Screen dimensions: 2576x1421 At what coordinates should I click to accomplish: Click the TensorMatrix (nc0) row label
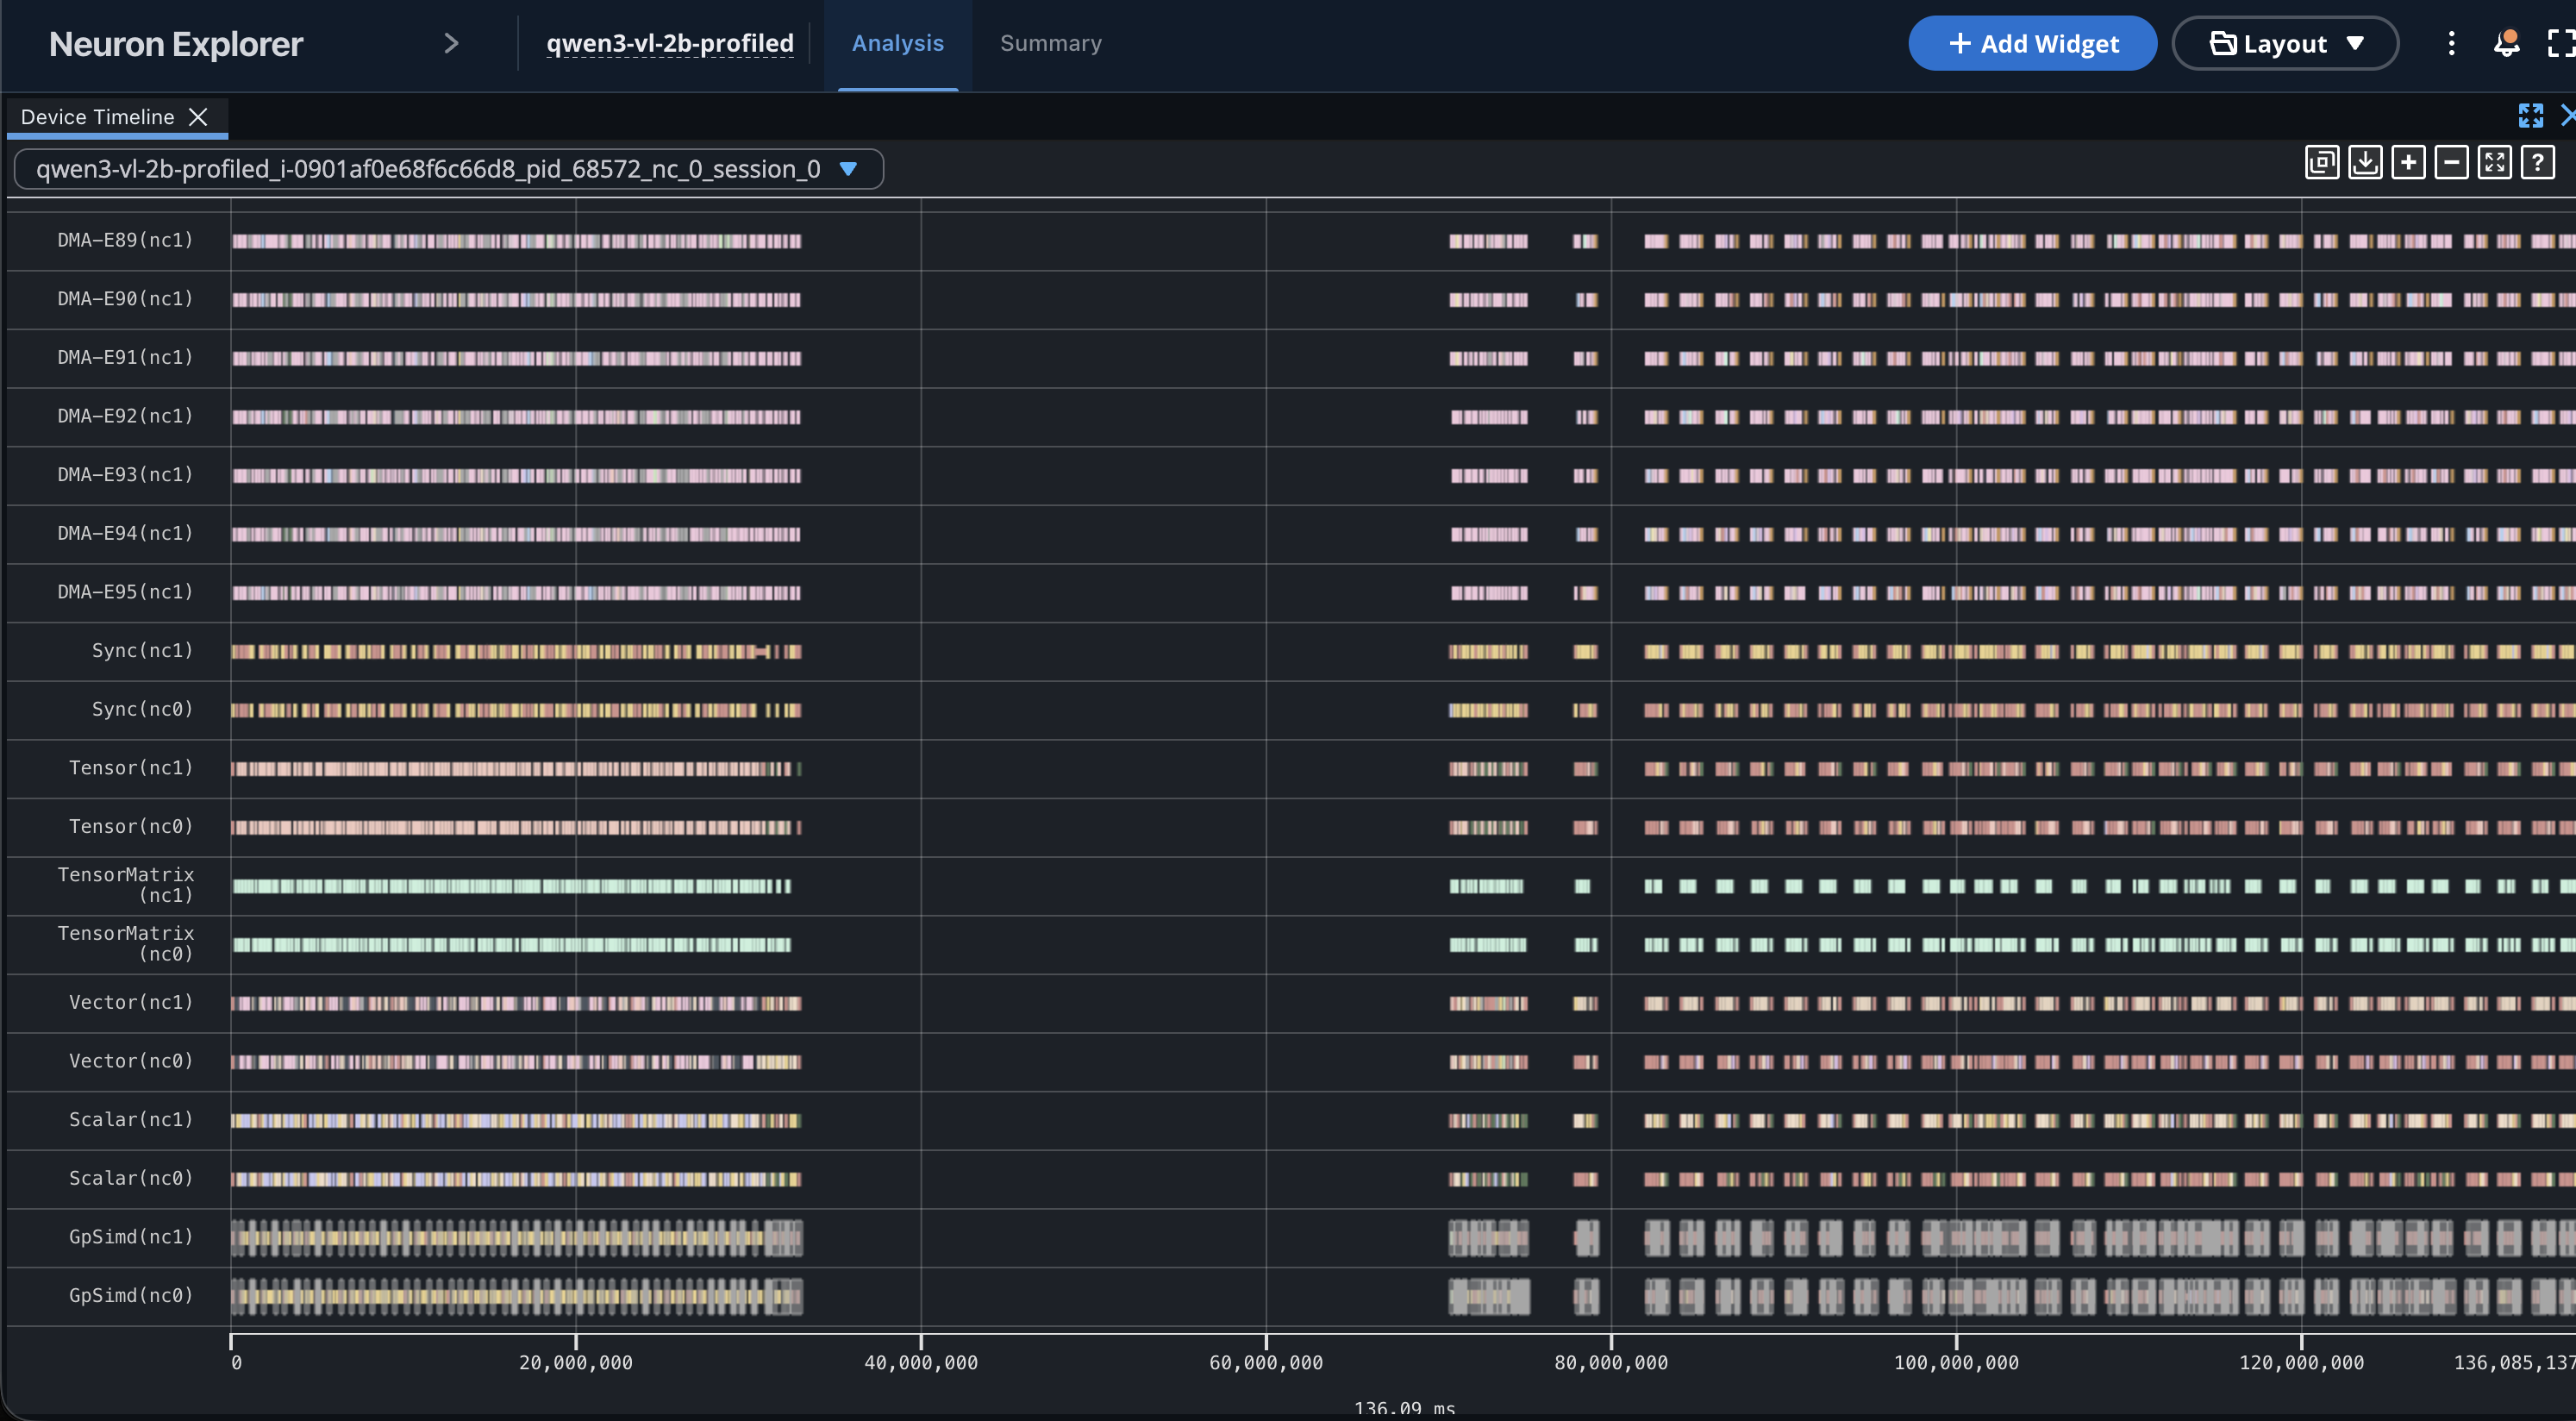pyautogui.click(x=126, y=944)
